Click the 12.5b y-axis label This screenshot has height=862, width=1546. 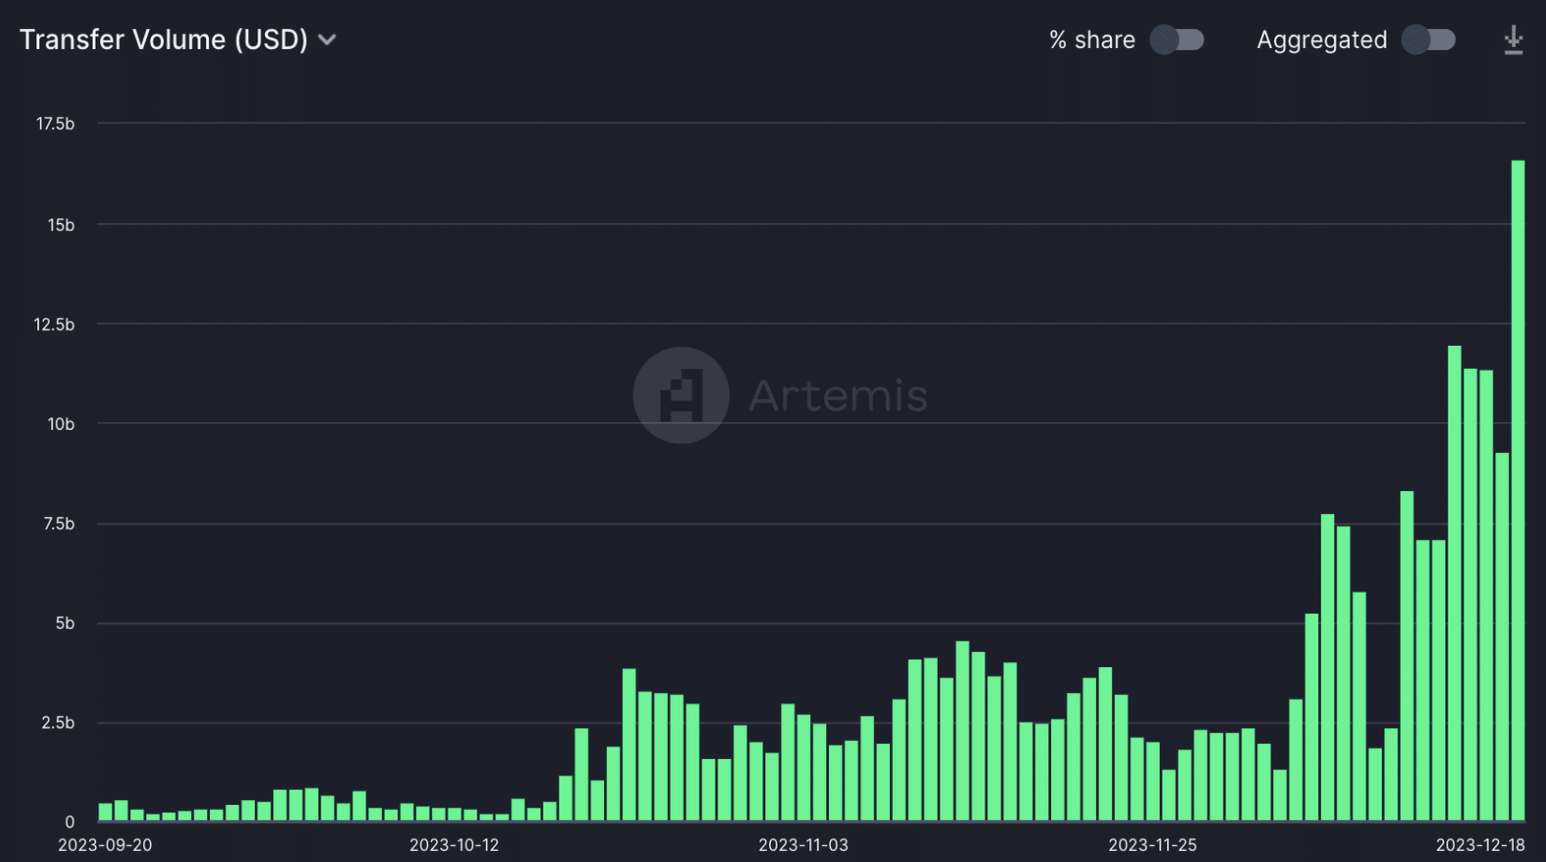pyautogui.click(x=54, y=324)
